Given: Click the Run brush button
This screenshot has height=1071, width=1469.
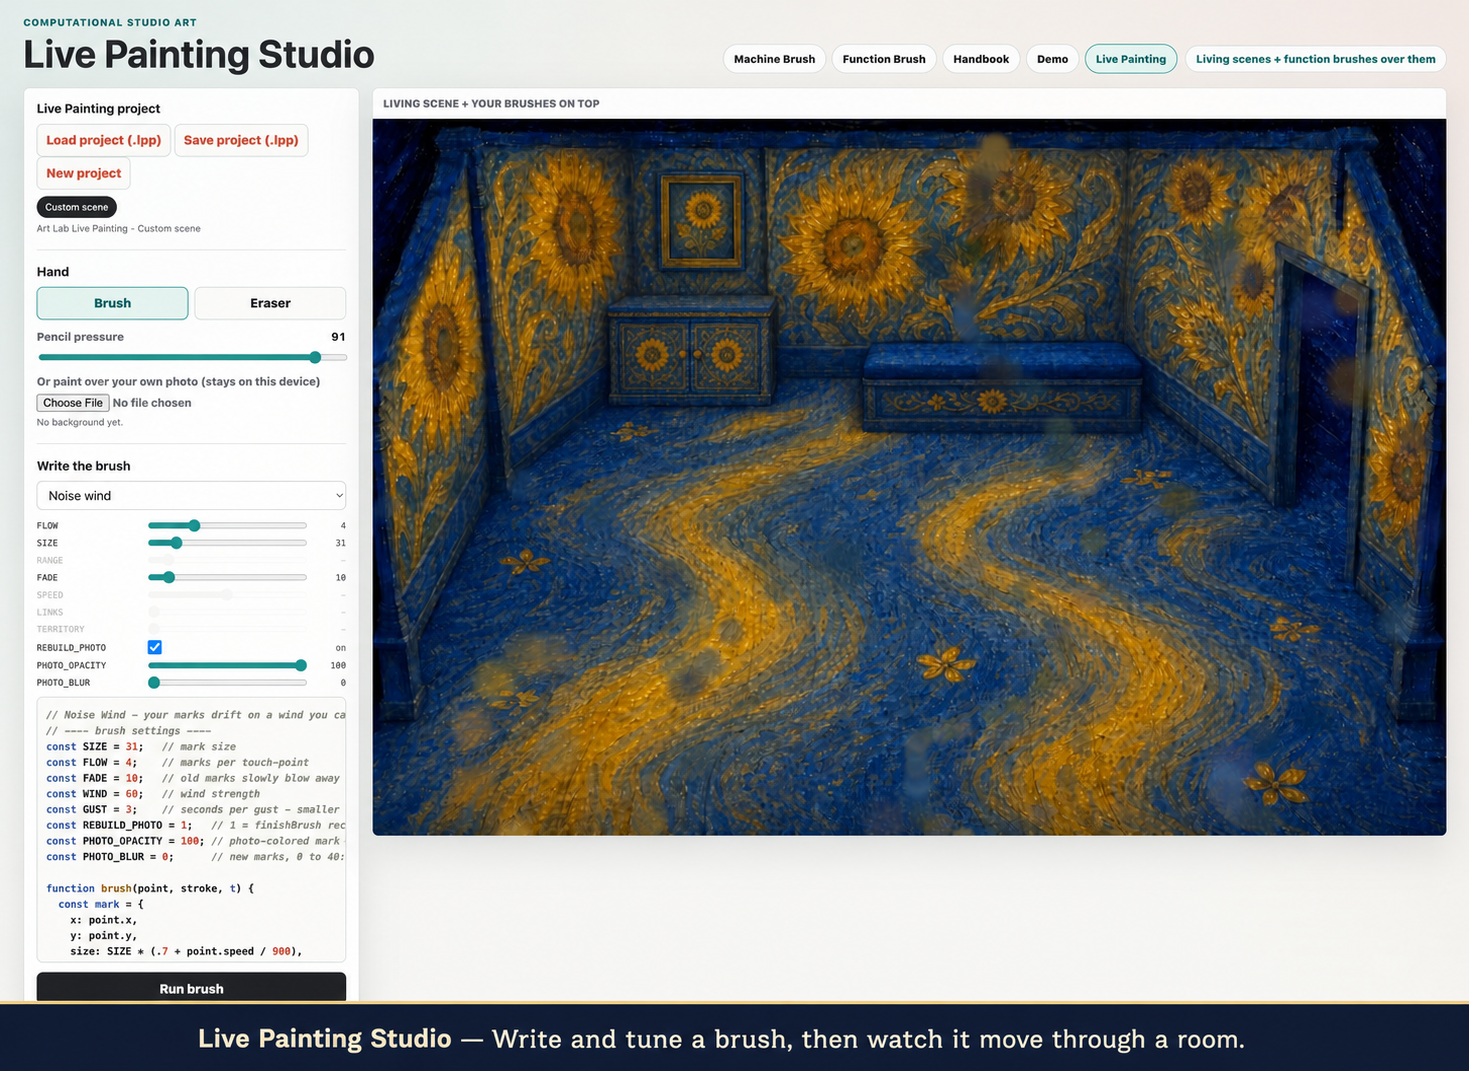Looking at the screenshot, I should [x=191, y=988].
